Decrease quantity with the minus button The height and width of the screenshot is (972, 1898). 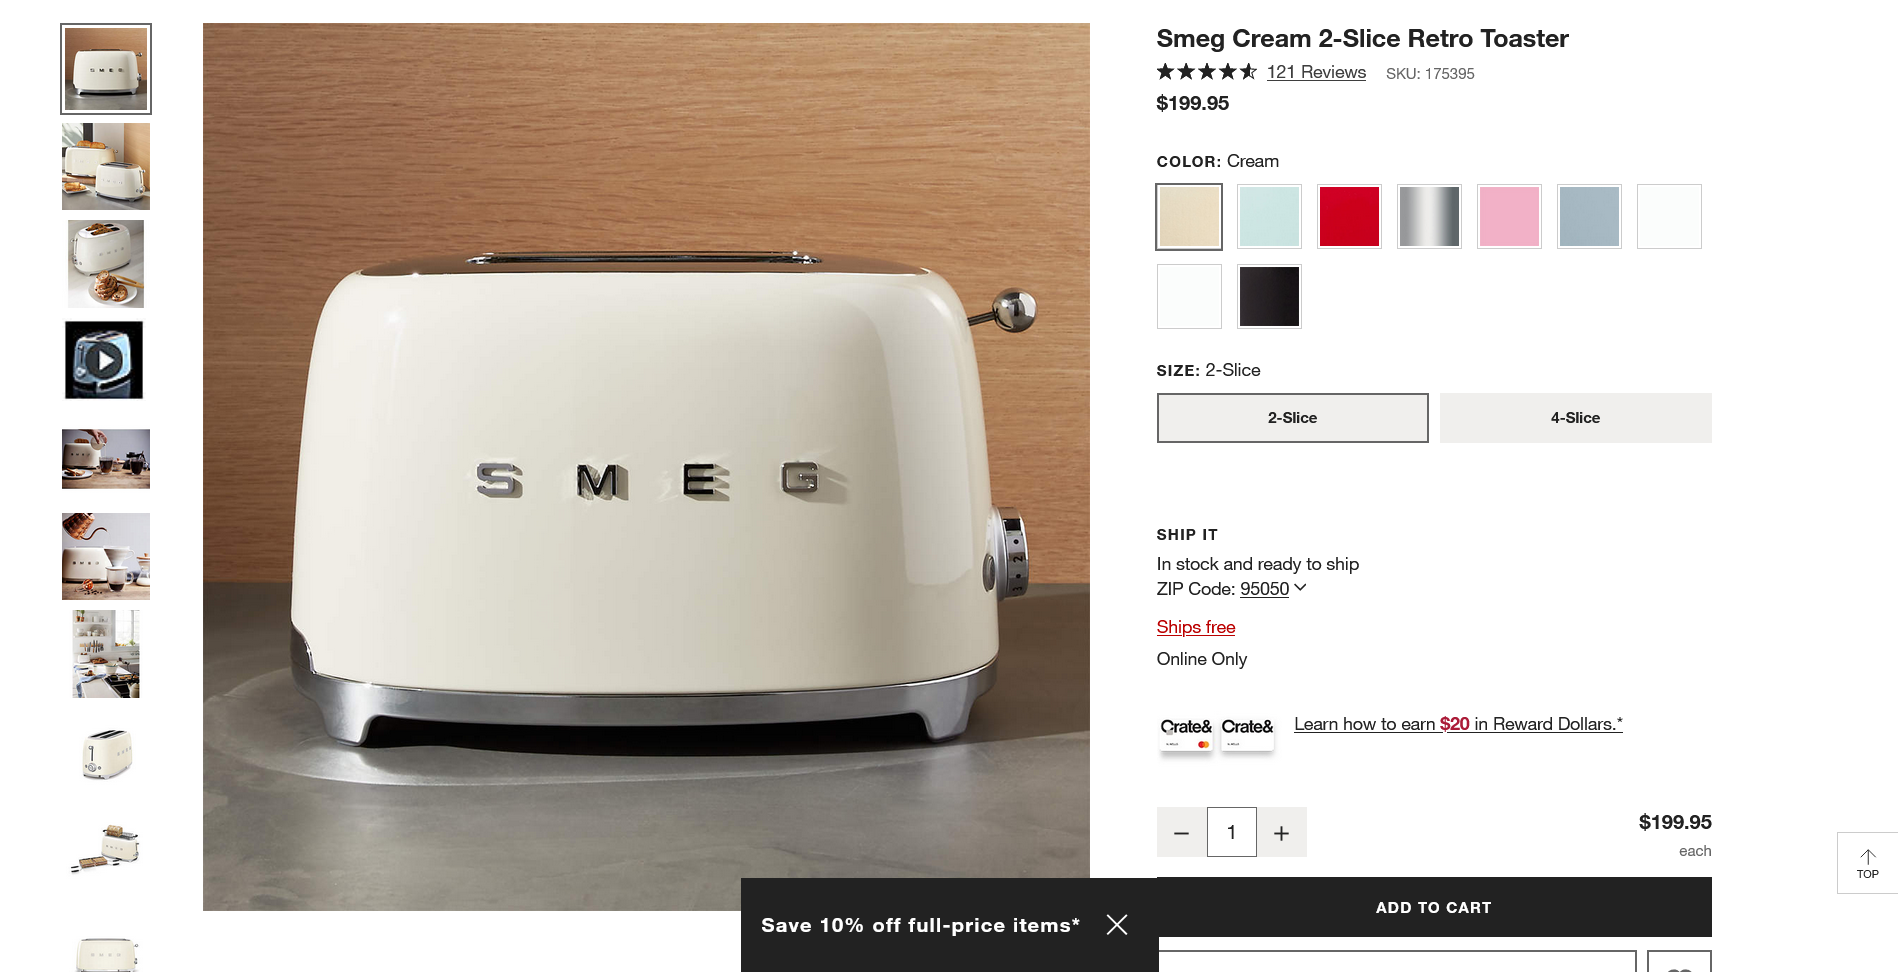tap(1181, 832)
